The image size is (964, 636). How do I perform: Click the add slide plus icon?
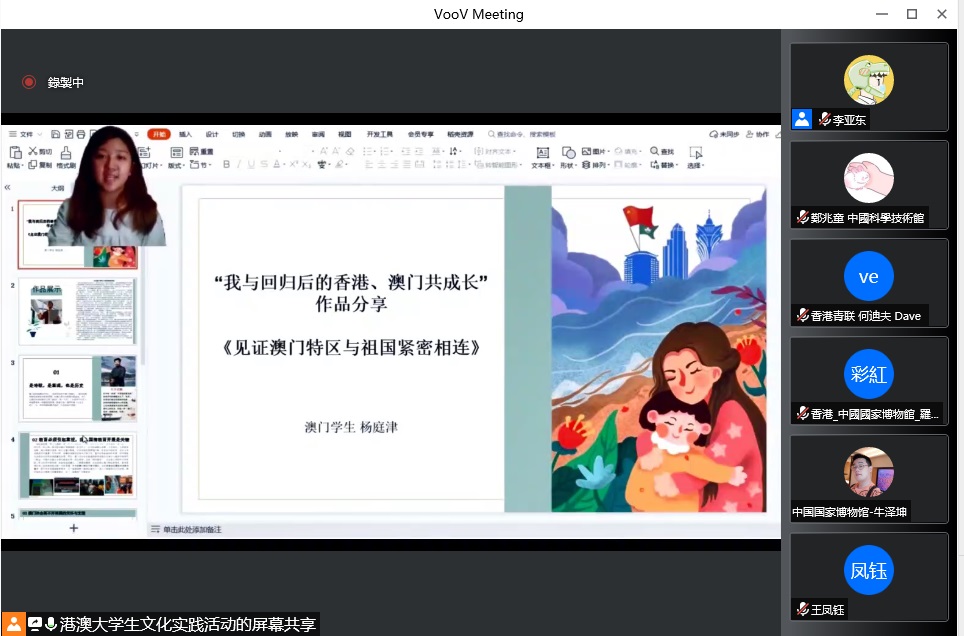pos(73,528)
